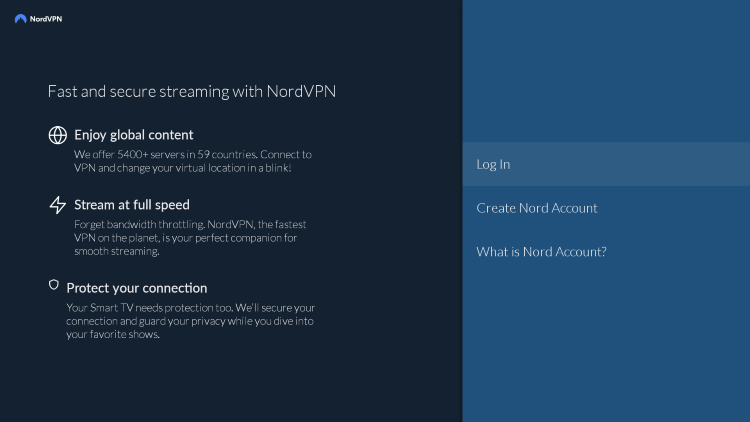
Task: Select the Log In option
Action: (493, 164)
